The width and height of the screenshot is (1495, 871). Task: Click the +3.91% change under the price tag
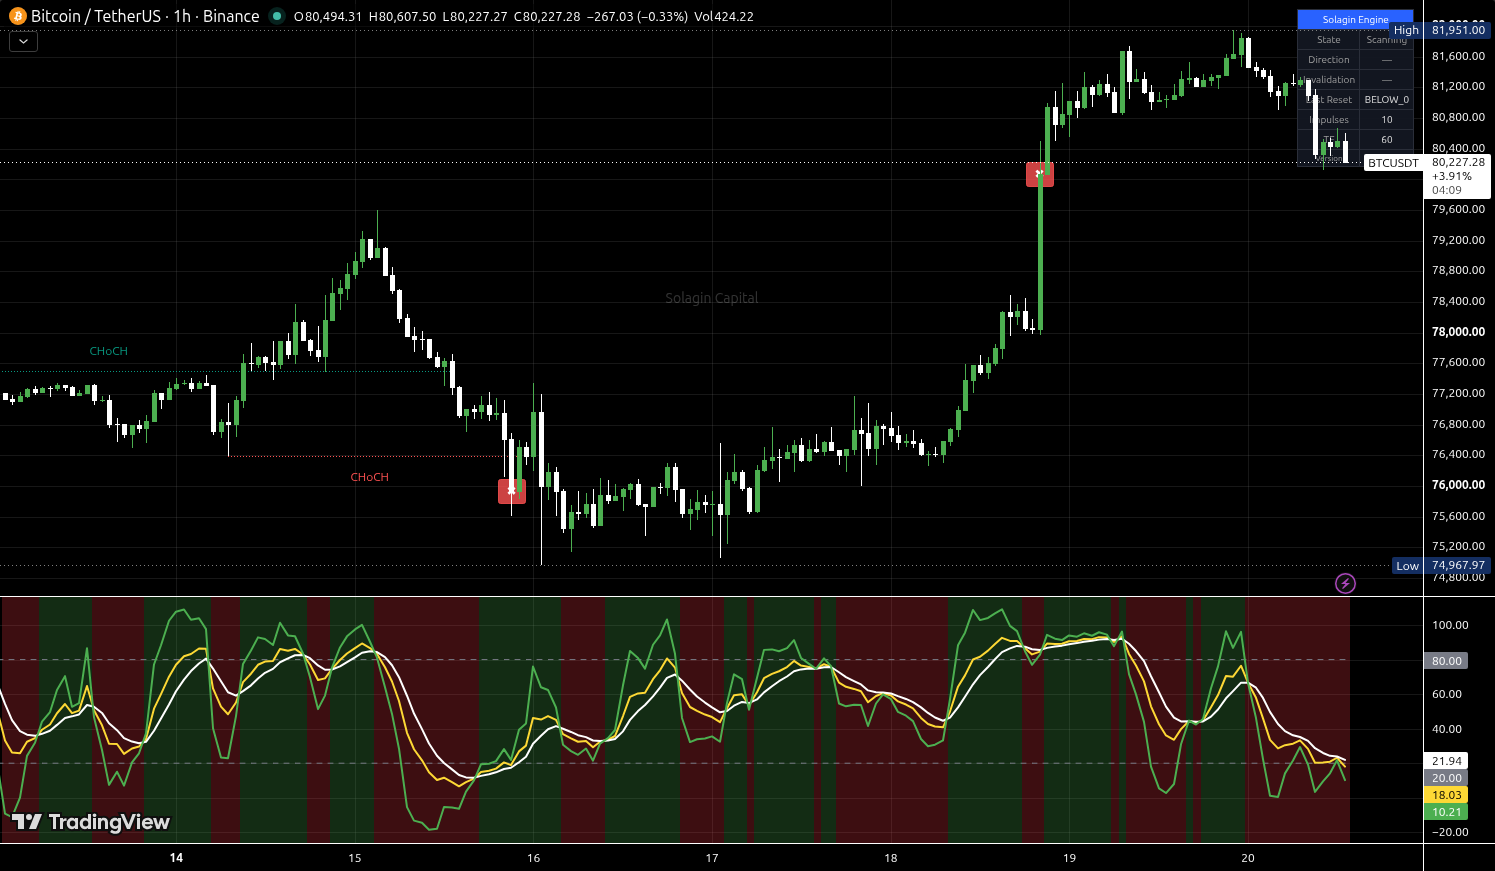1452,176
